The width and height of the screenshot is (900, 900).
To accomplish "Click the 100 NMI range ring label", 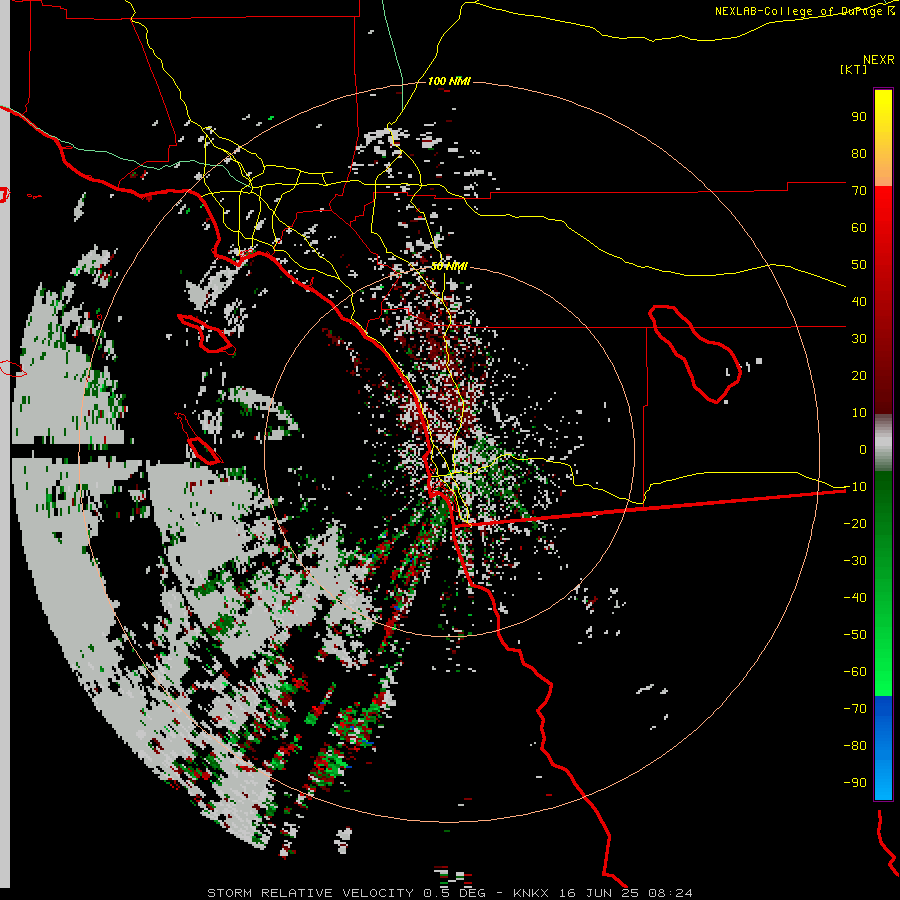I will (449, 82).
